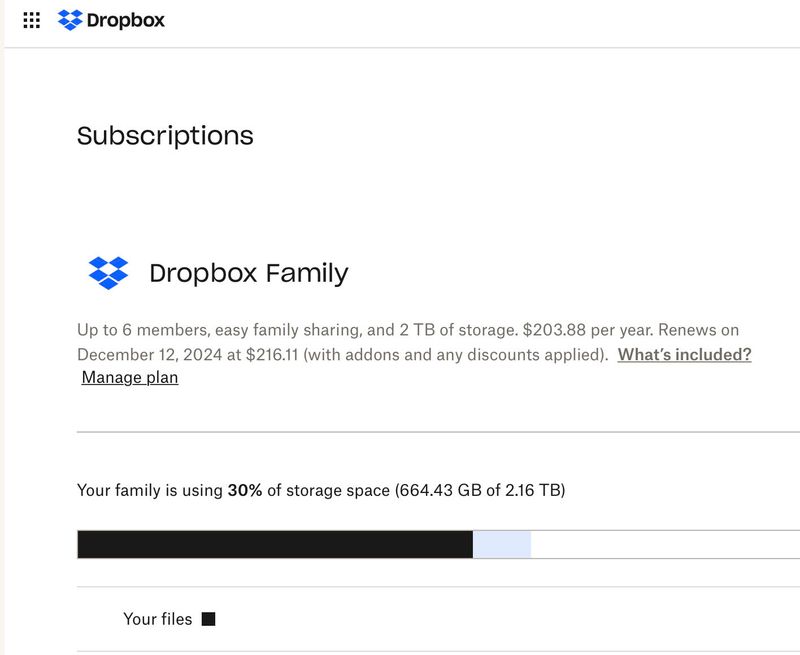Screen dimensions: 800x655
Task: Select the Your files legend label
Action: 157,619
